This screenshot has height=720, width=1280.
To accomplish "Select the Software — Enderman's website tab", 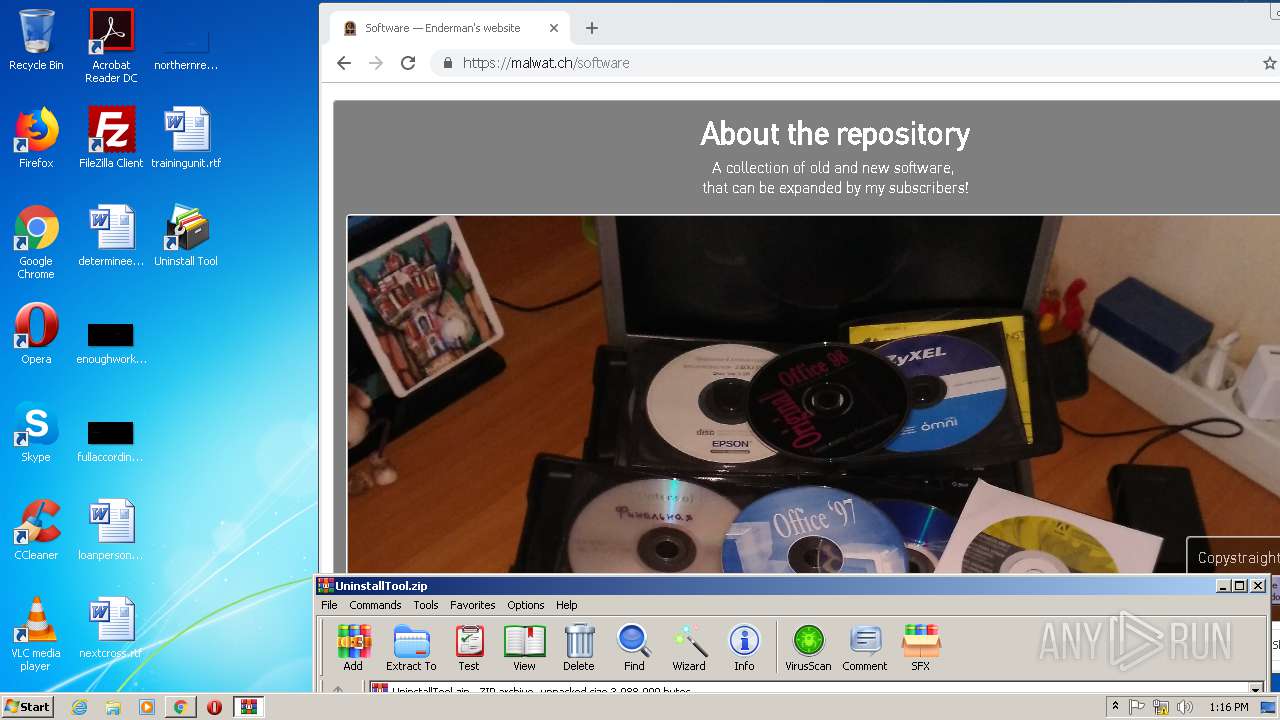I will (x=450, y=28).
